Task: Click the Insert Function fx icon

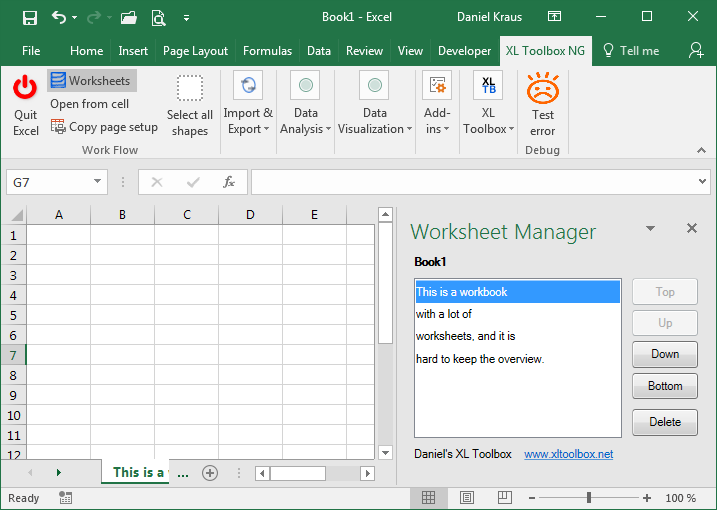Action: [229, 183]
